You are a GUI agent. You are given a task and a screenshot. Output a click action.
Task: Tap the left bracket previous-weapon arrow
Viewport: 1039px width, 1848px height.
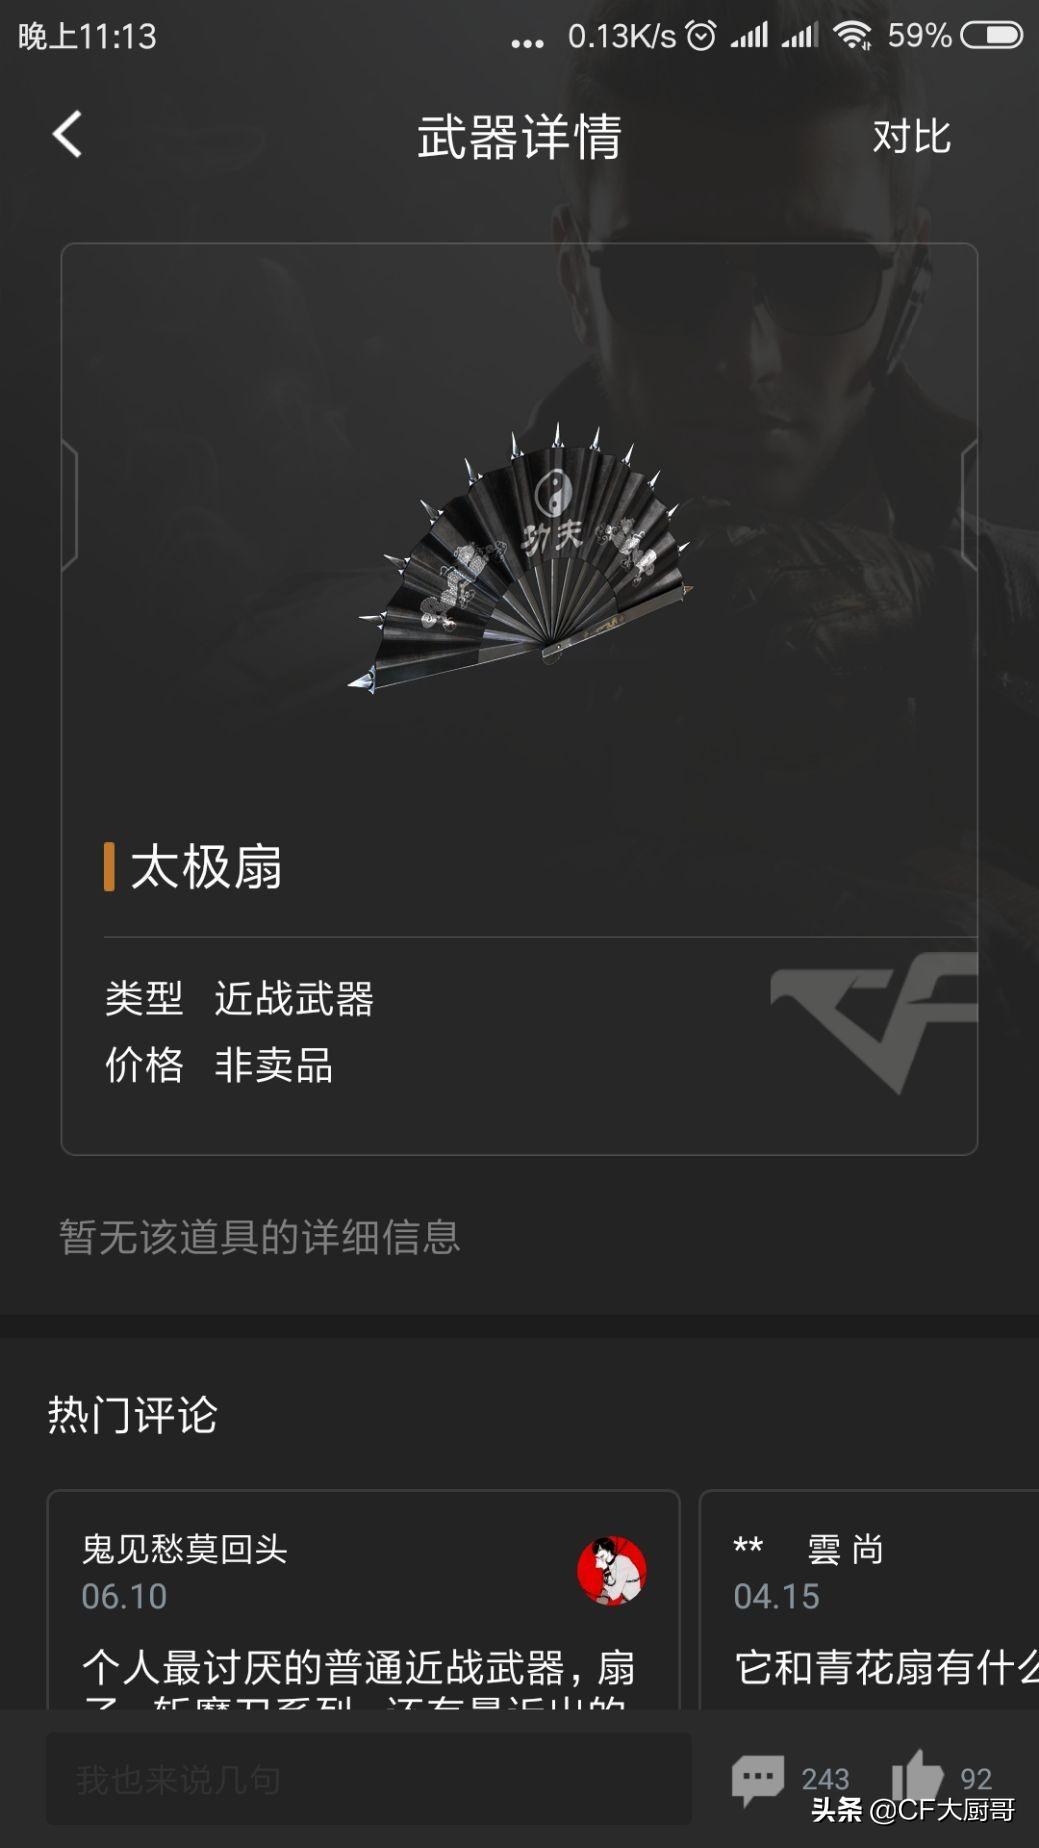(69, 505)
